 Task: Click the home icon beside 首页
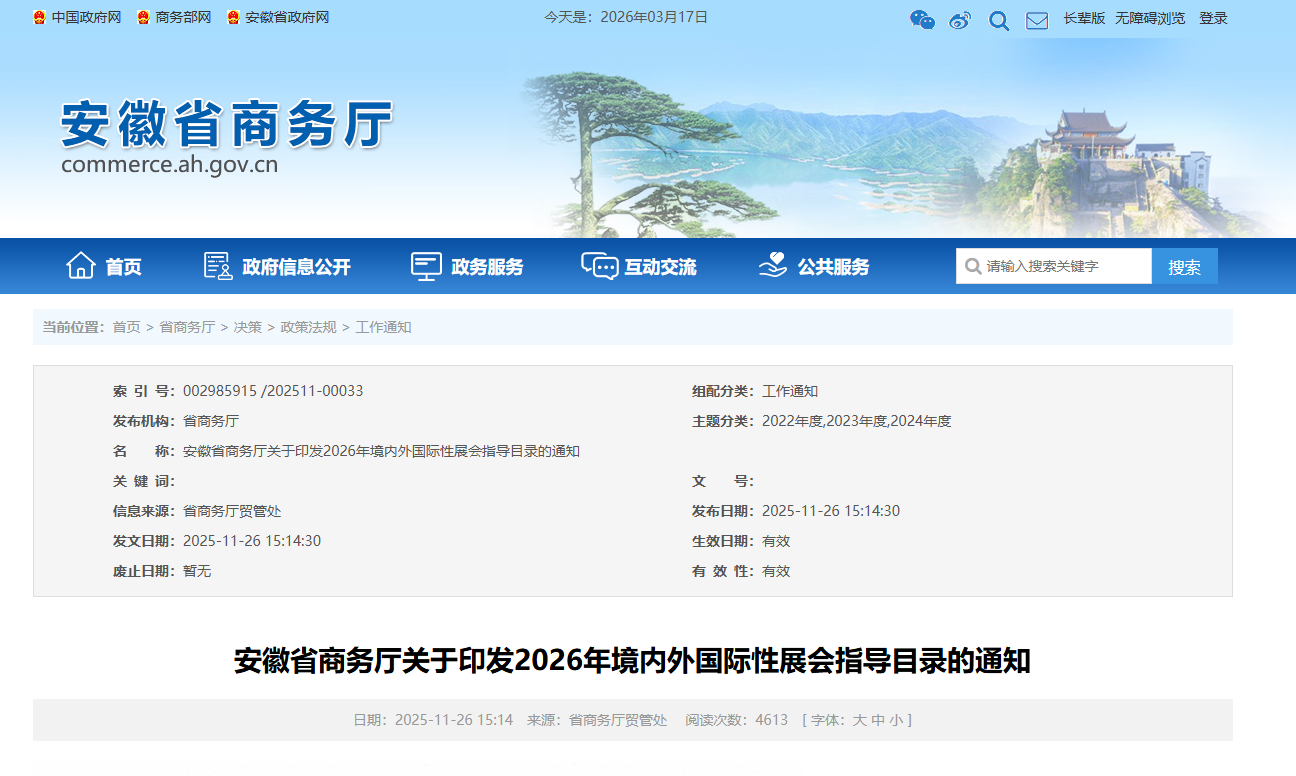81,266
